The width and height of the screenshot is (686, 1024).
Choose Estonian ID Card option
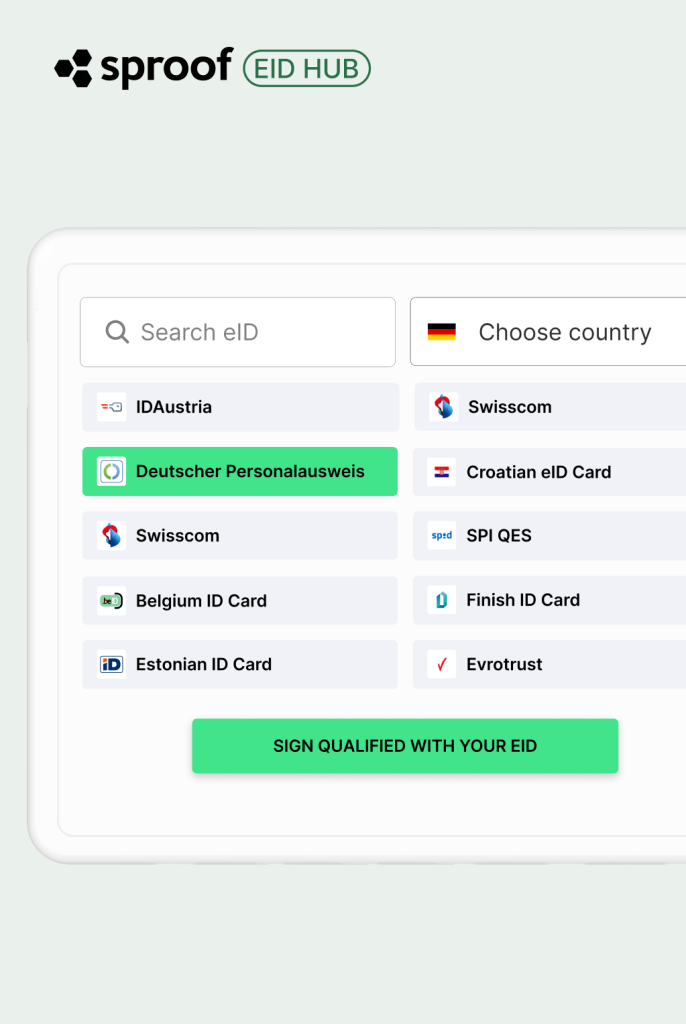(240, 664)
